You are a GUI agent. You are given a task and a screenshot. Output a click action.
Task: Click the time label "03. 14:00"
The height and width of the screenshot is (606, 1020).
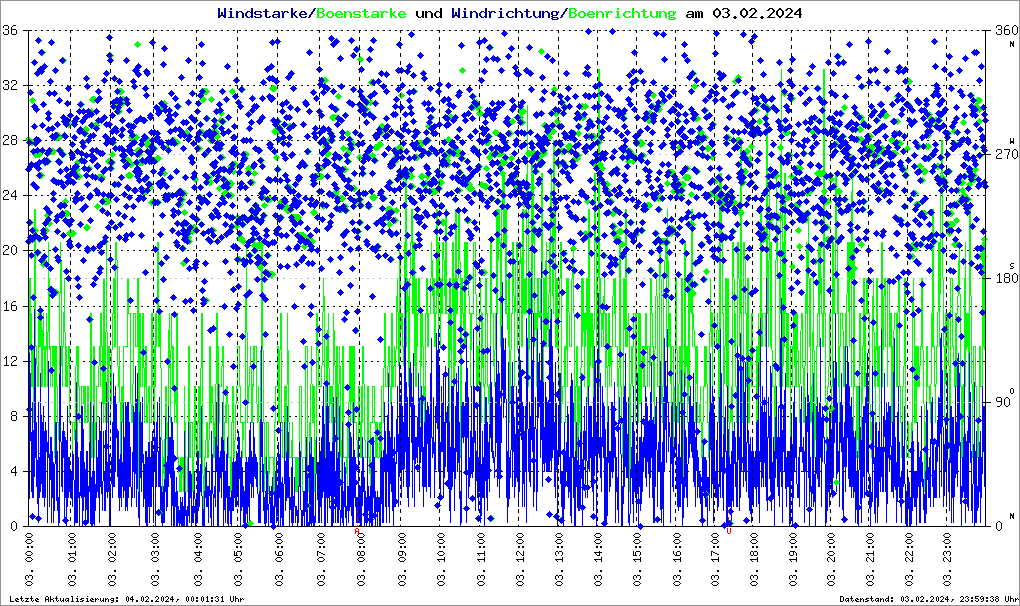pos(598,559)
